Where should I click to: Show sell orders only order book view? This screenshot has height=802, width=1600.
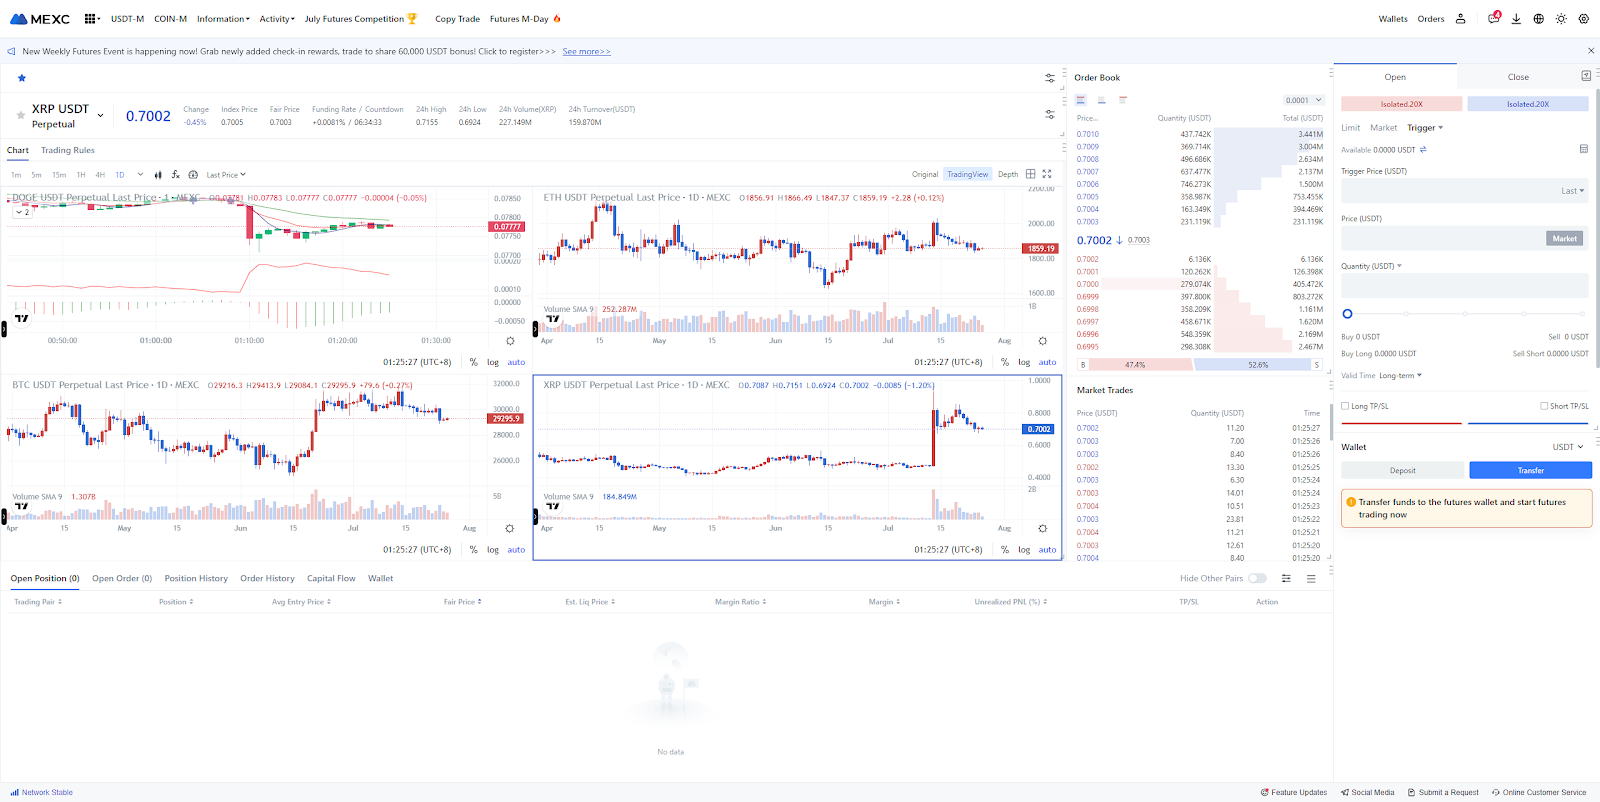1123,100
